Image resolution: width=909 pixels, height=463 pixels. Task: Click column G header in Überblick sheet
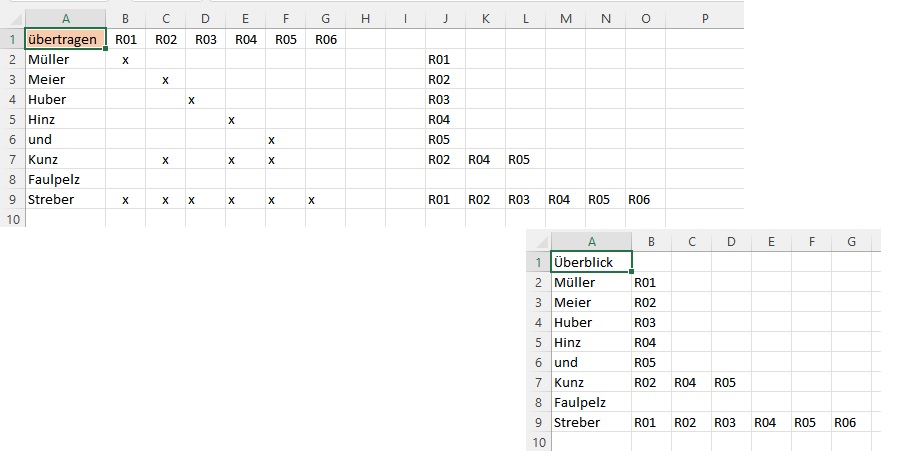coord(851,241)
